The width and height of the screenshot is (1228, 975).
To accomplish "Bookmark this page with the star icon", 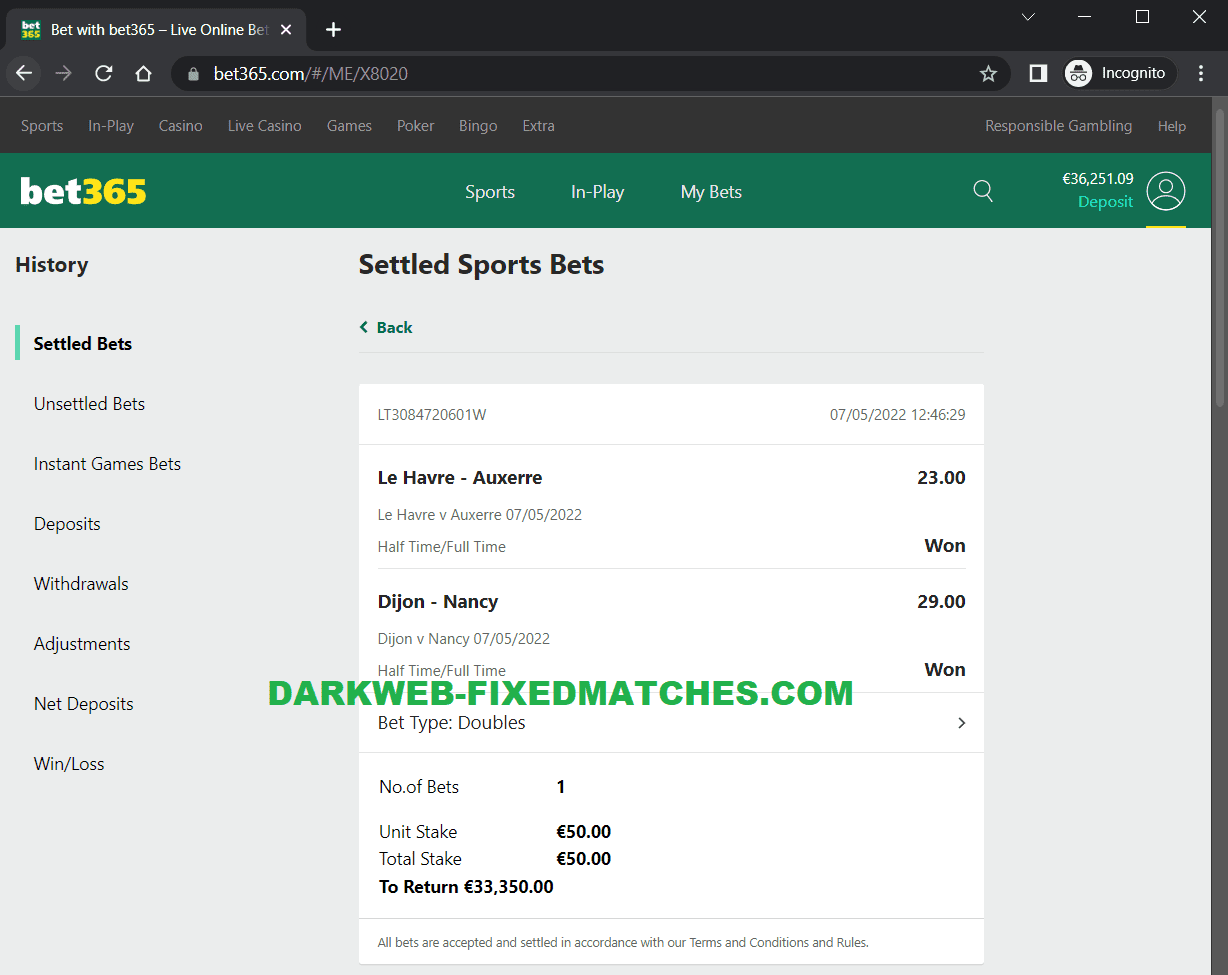I will (988, 73).
